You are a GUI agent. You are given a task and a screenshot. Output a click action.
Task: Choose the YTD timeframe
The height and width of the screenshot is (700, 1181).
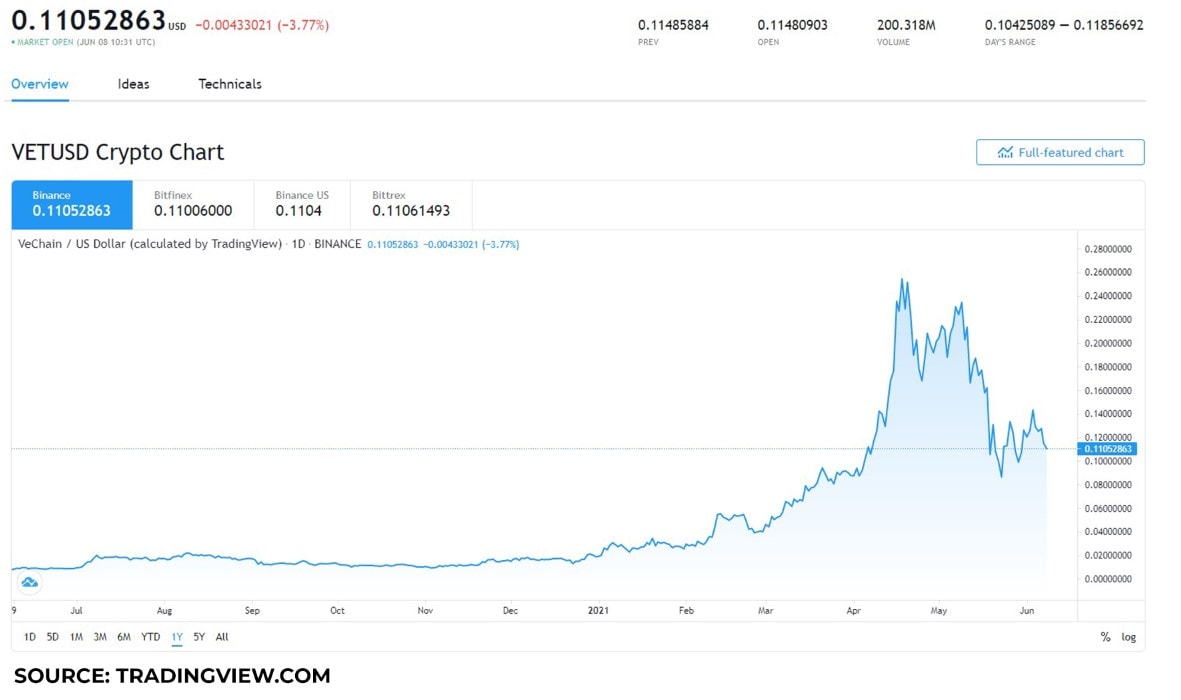pos(150,636)
